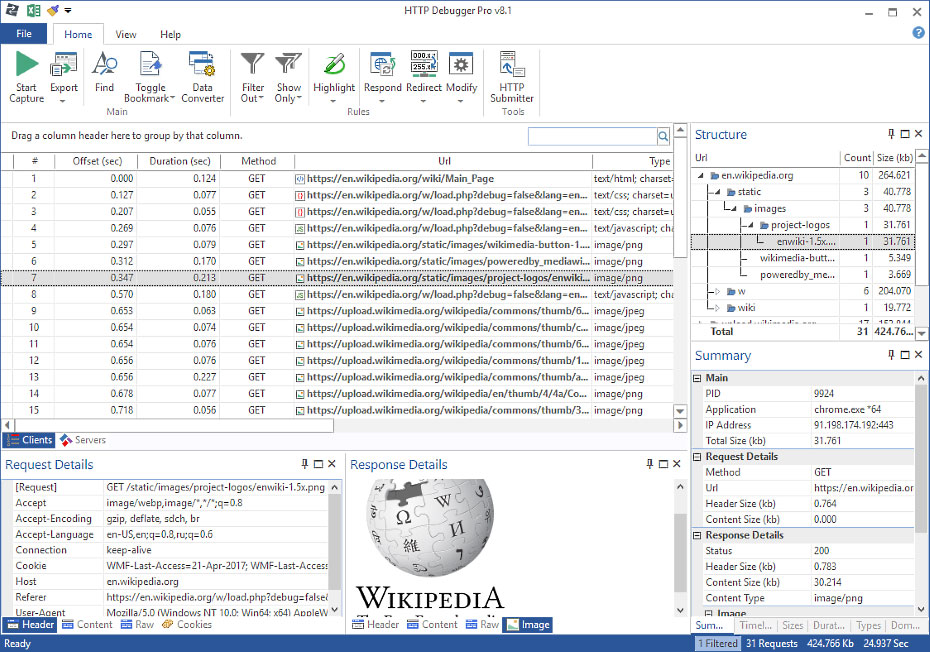Click the Highlight rules icon

[334, 66]
